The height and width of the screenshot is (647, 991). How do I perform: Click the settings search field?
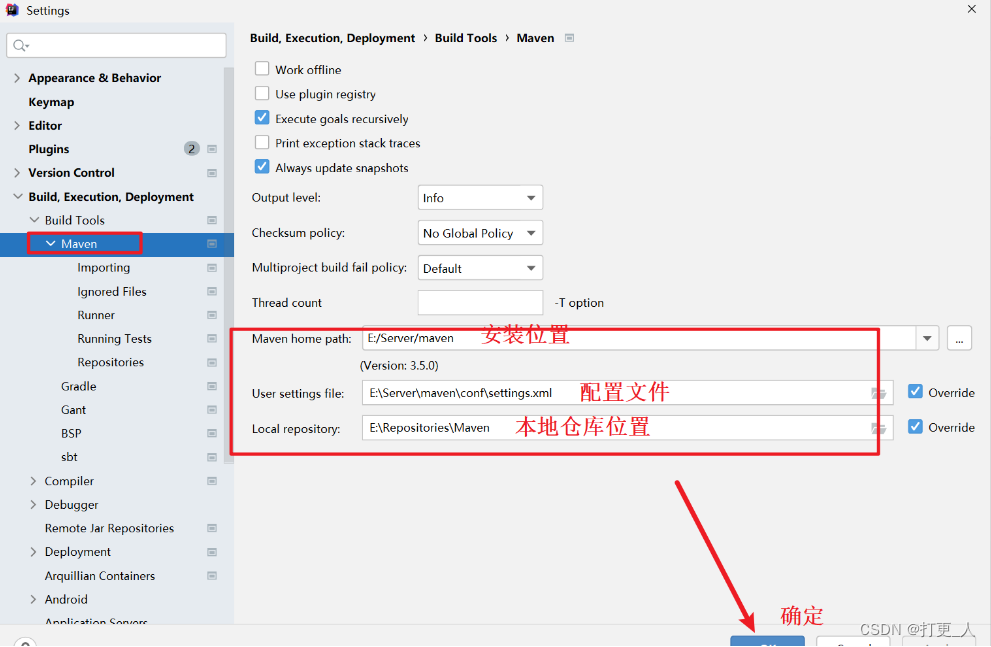pos(116,45)
